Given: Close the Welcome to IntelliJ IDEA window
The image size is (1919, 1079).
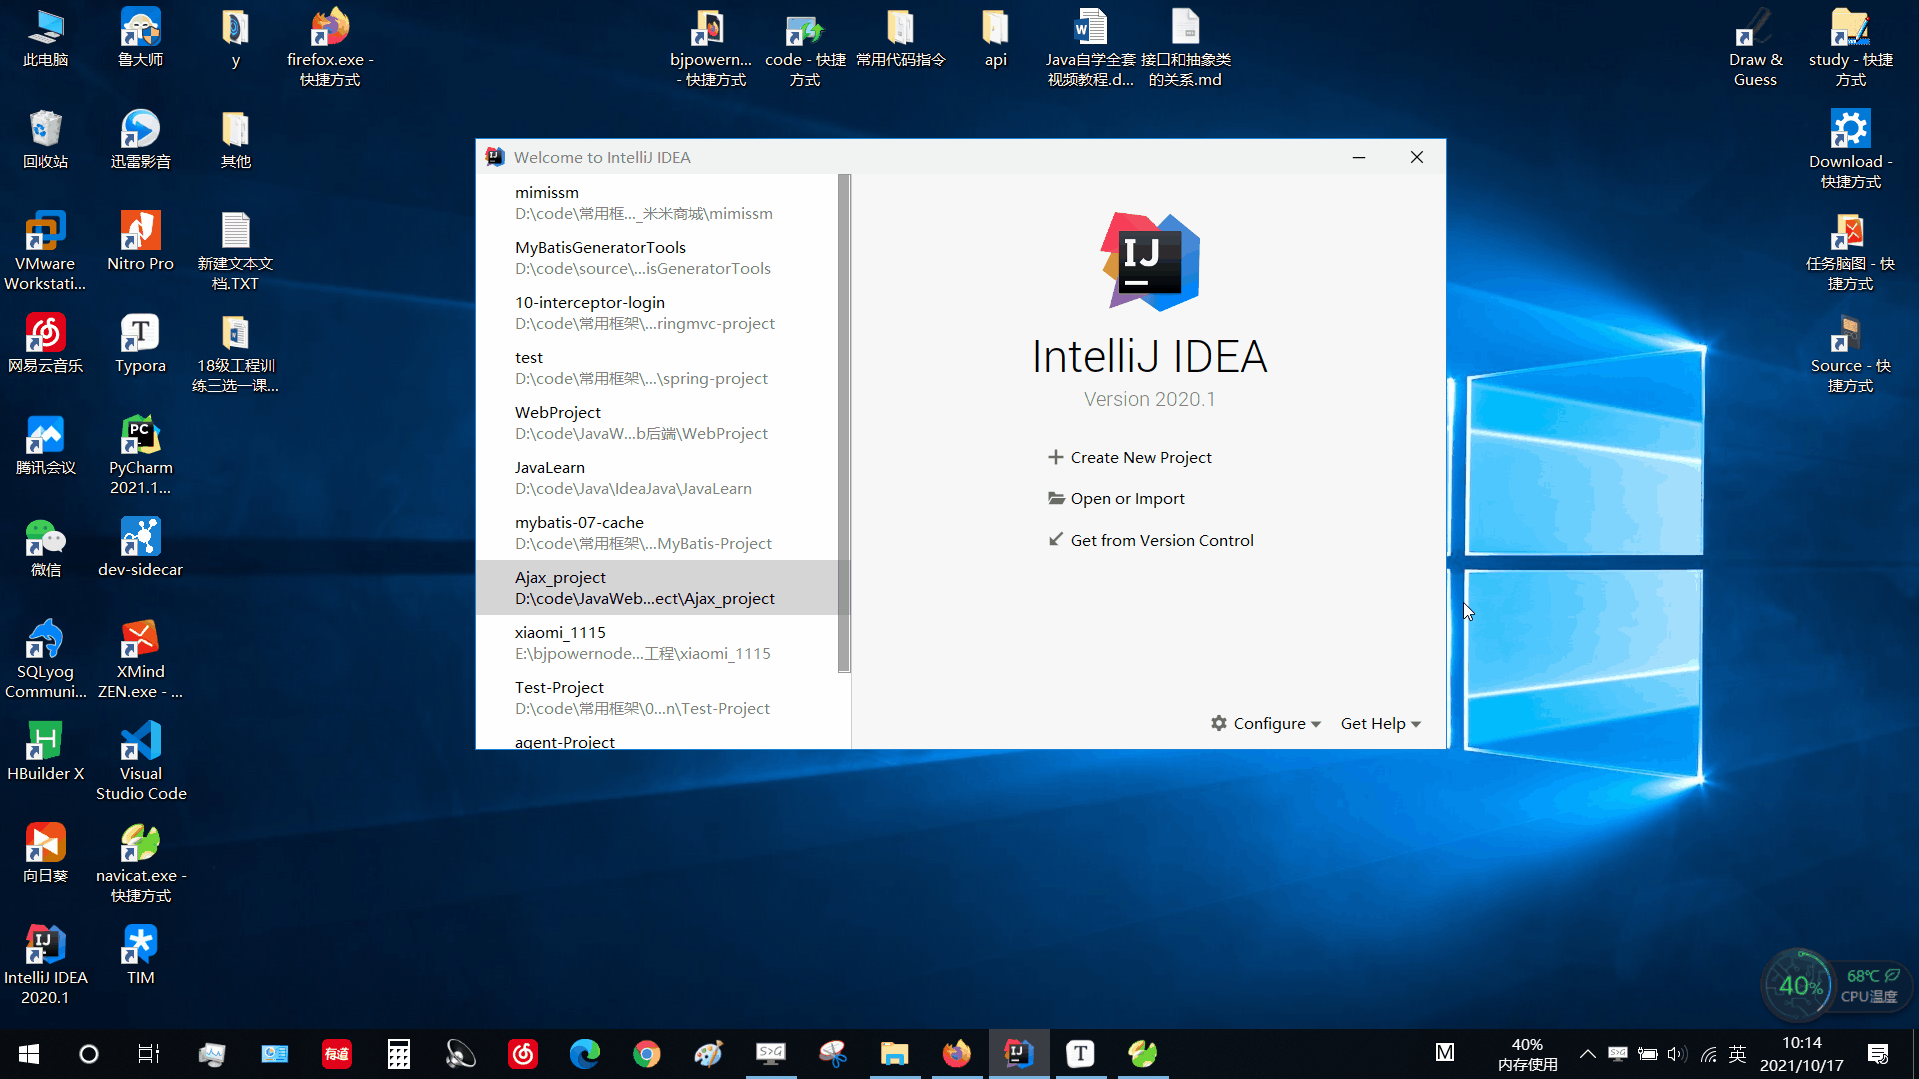Looking at the screenshot, I should point(1417,157).
